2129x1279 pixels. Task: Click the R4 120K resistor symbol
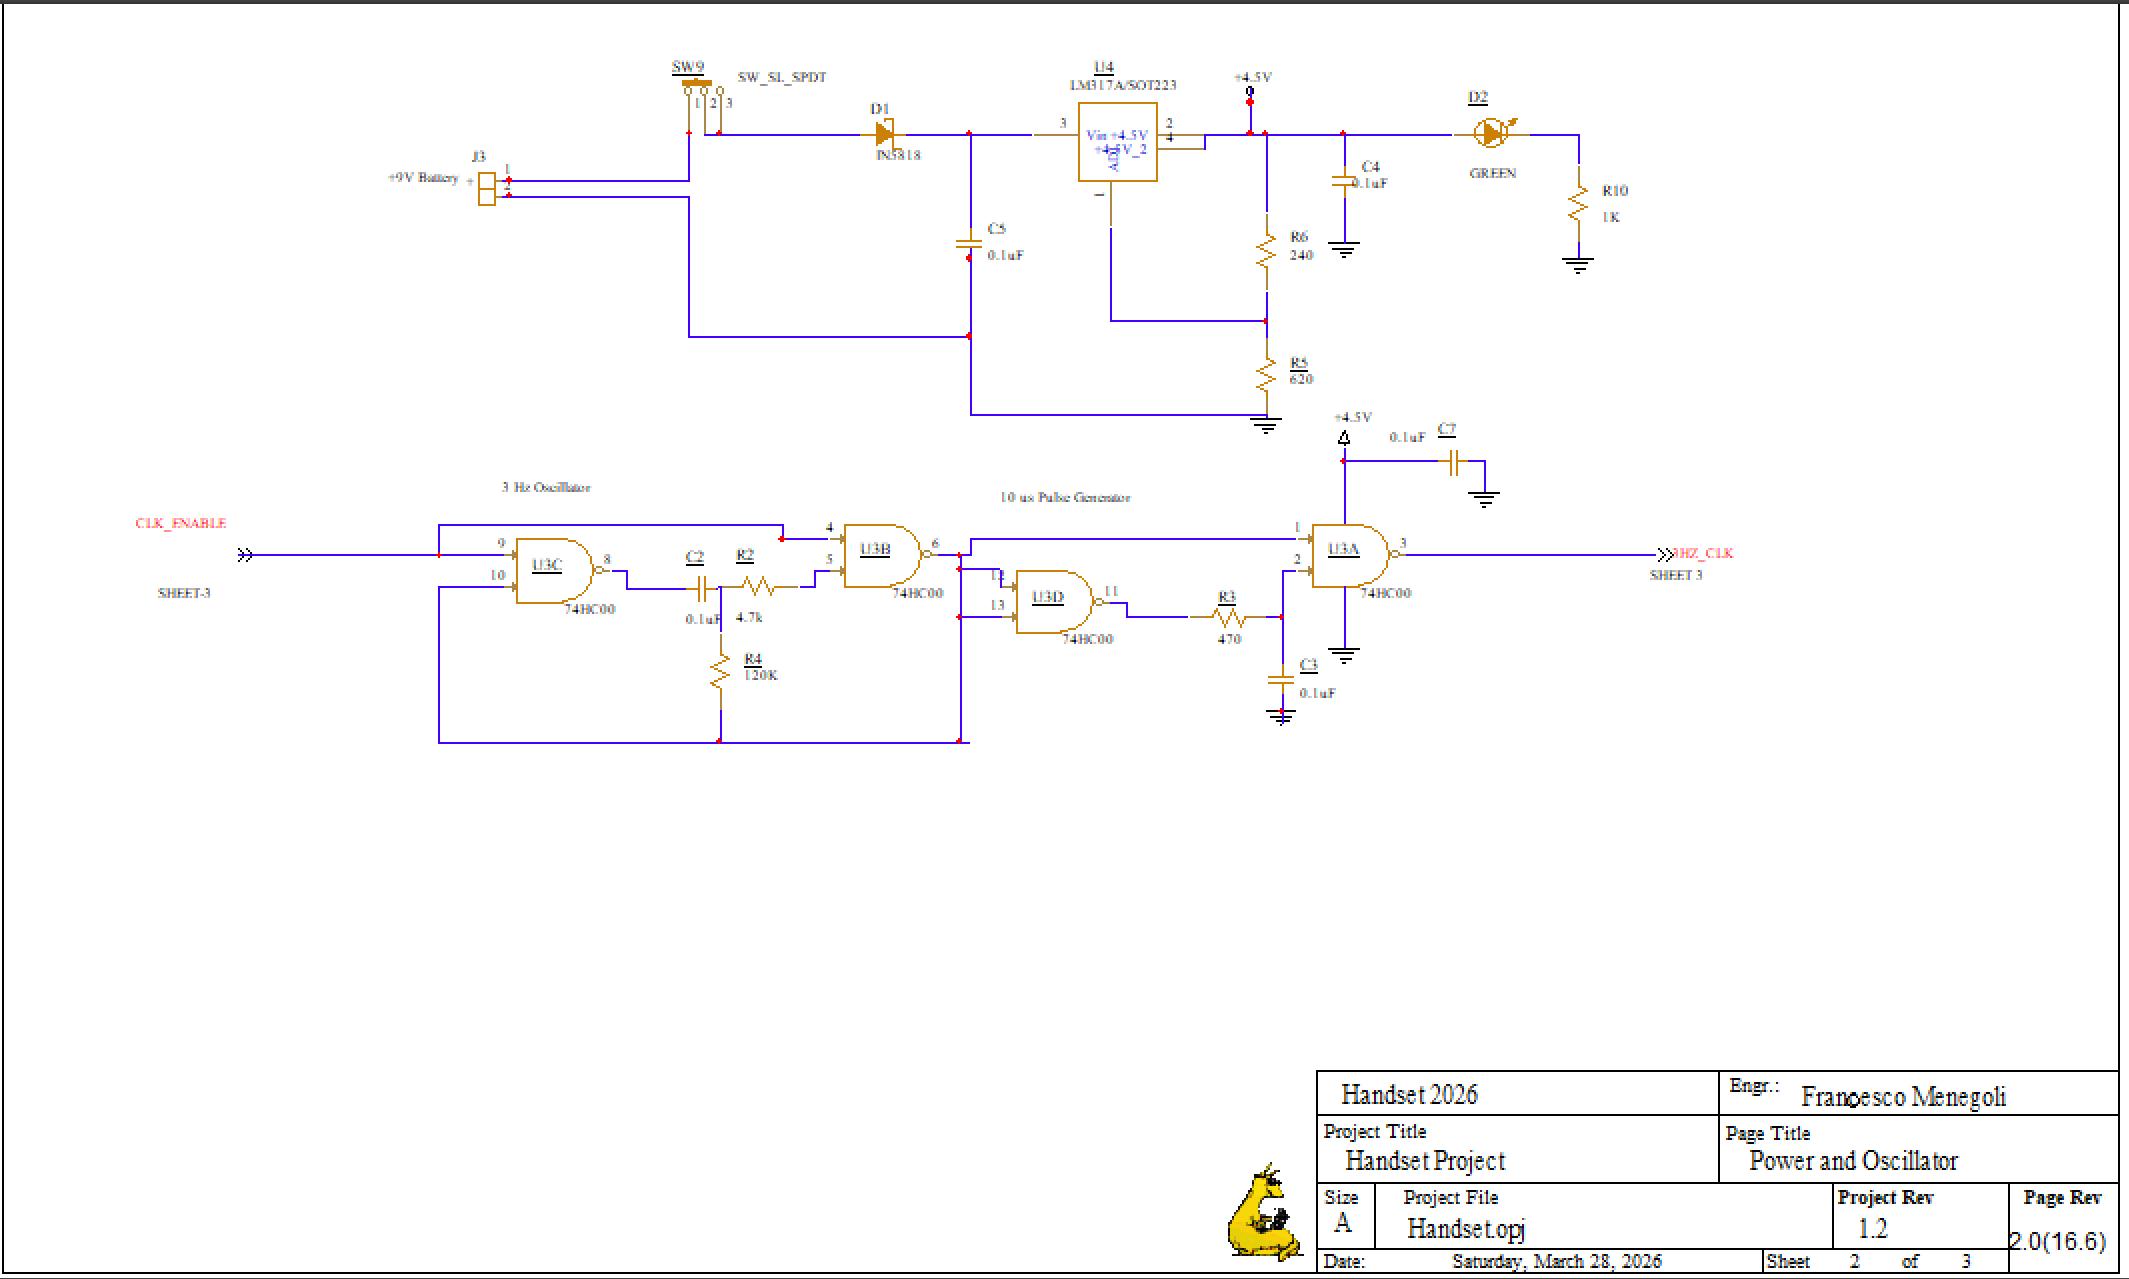pyautogui.click(x=720, y=671)
